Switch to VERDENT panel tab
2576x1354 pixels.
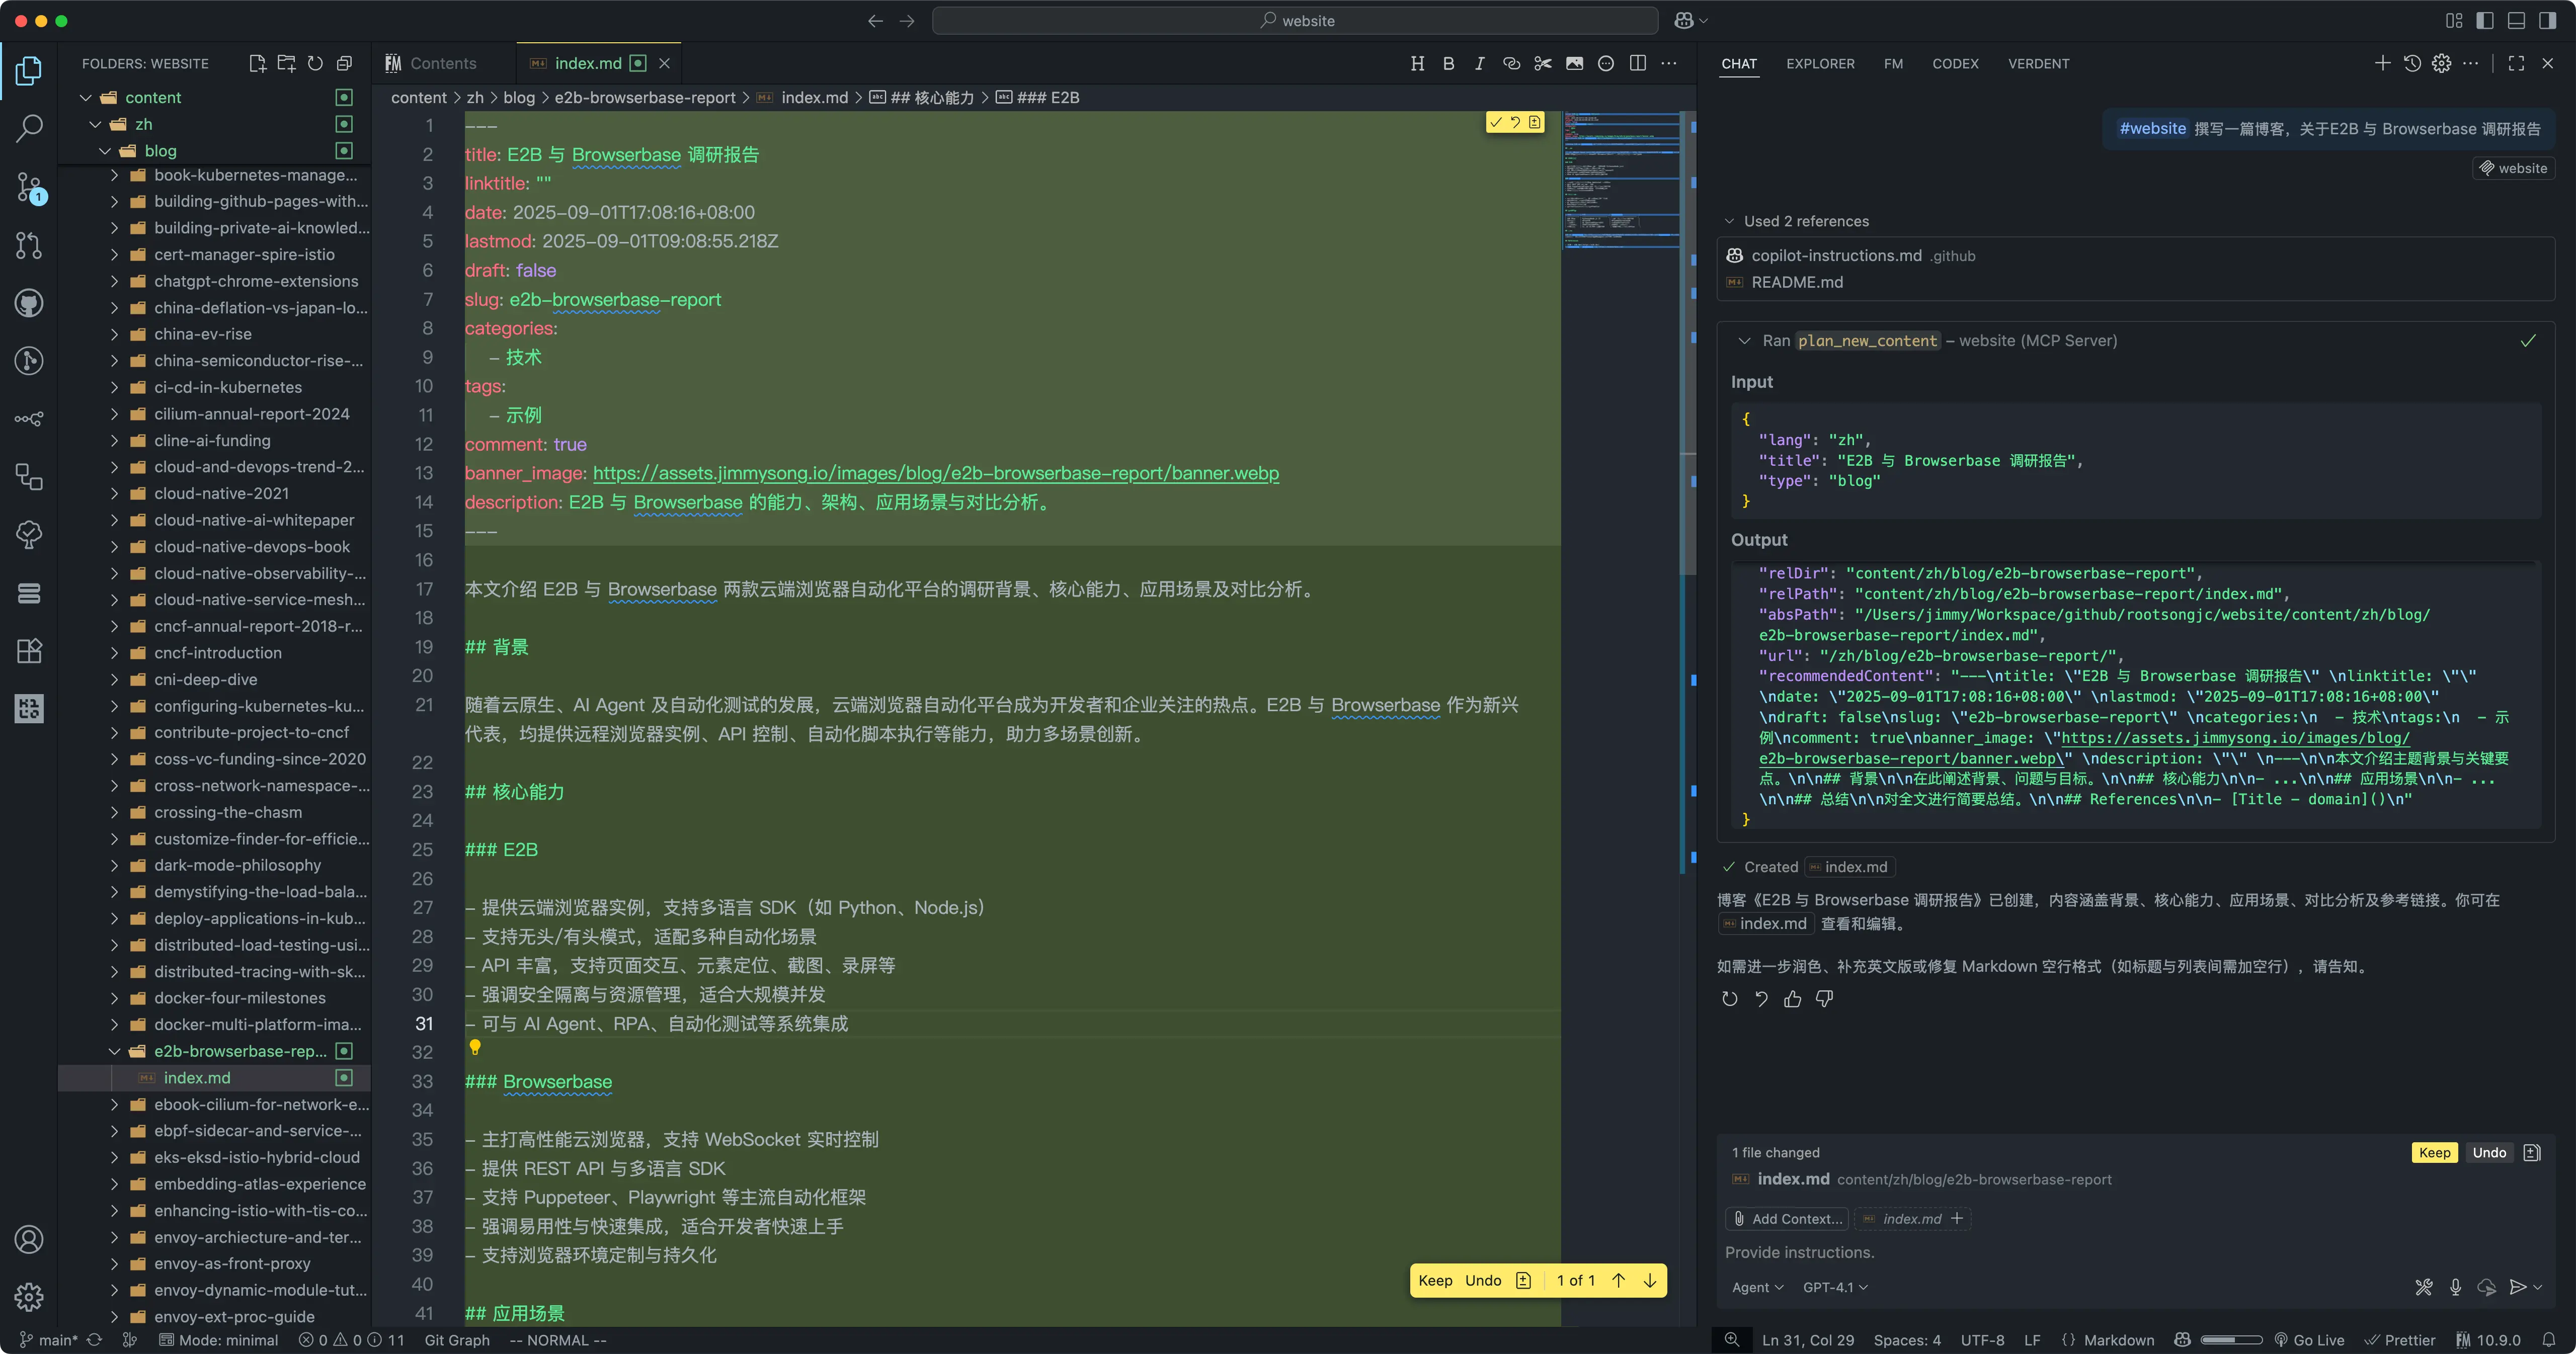click(2038, 63)
